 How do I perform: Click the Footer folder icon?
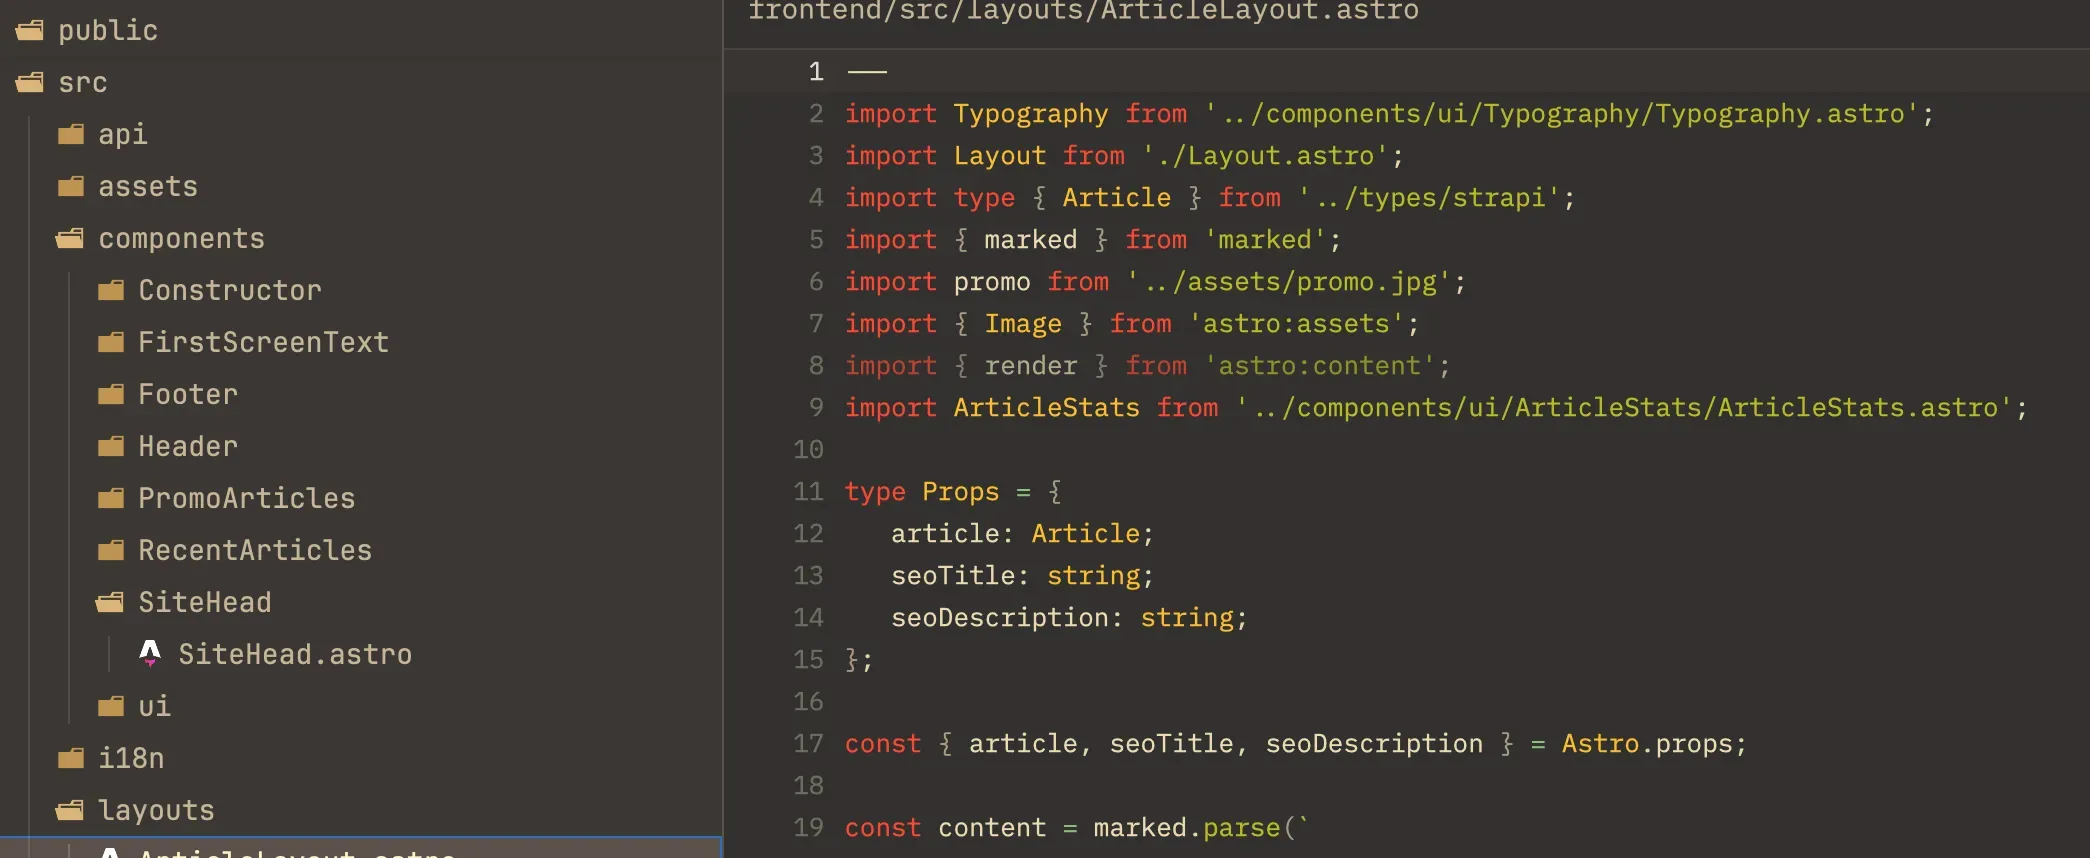coord(111,395)
